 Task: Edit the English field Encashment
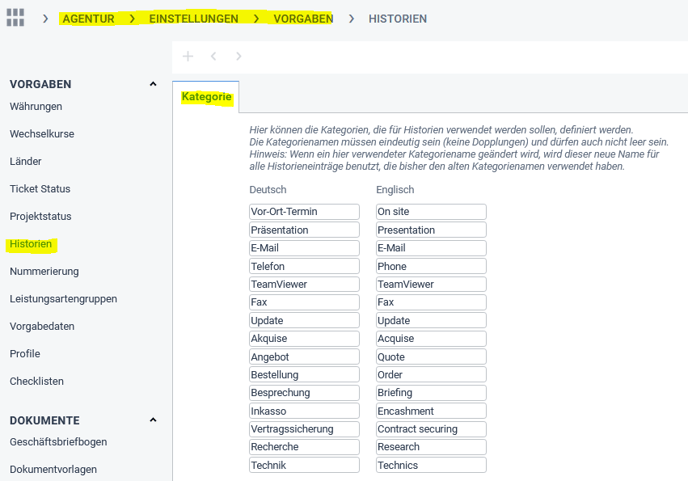point(431,411)
